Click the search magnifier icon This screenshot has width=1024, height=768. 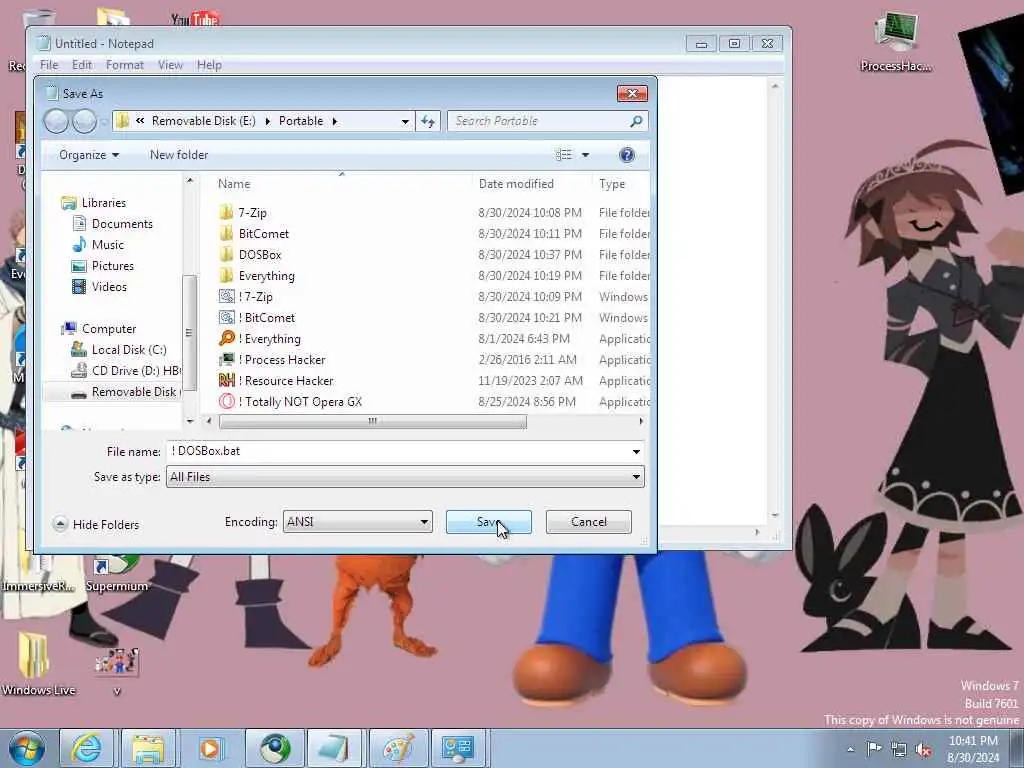point(636,121)
